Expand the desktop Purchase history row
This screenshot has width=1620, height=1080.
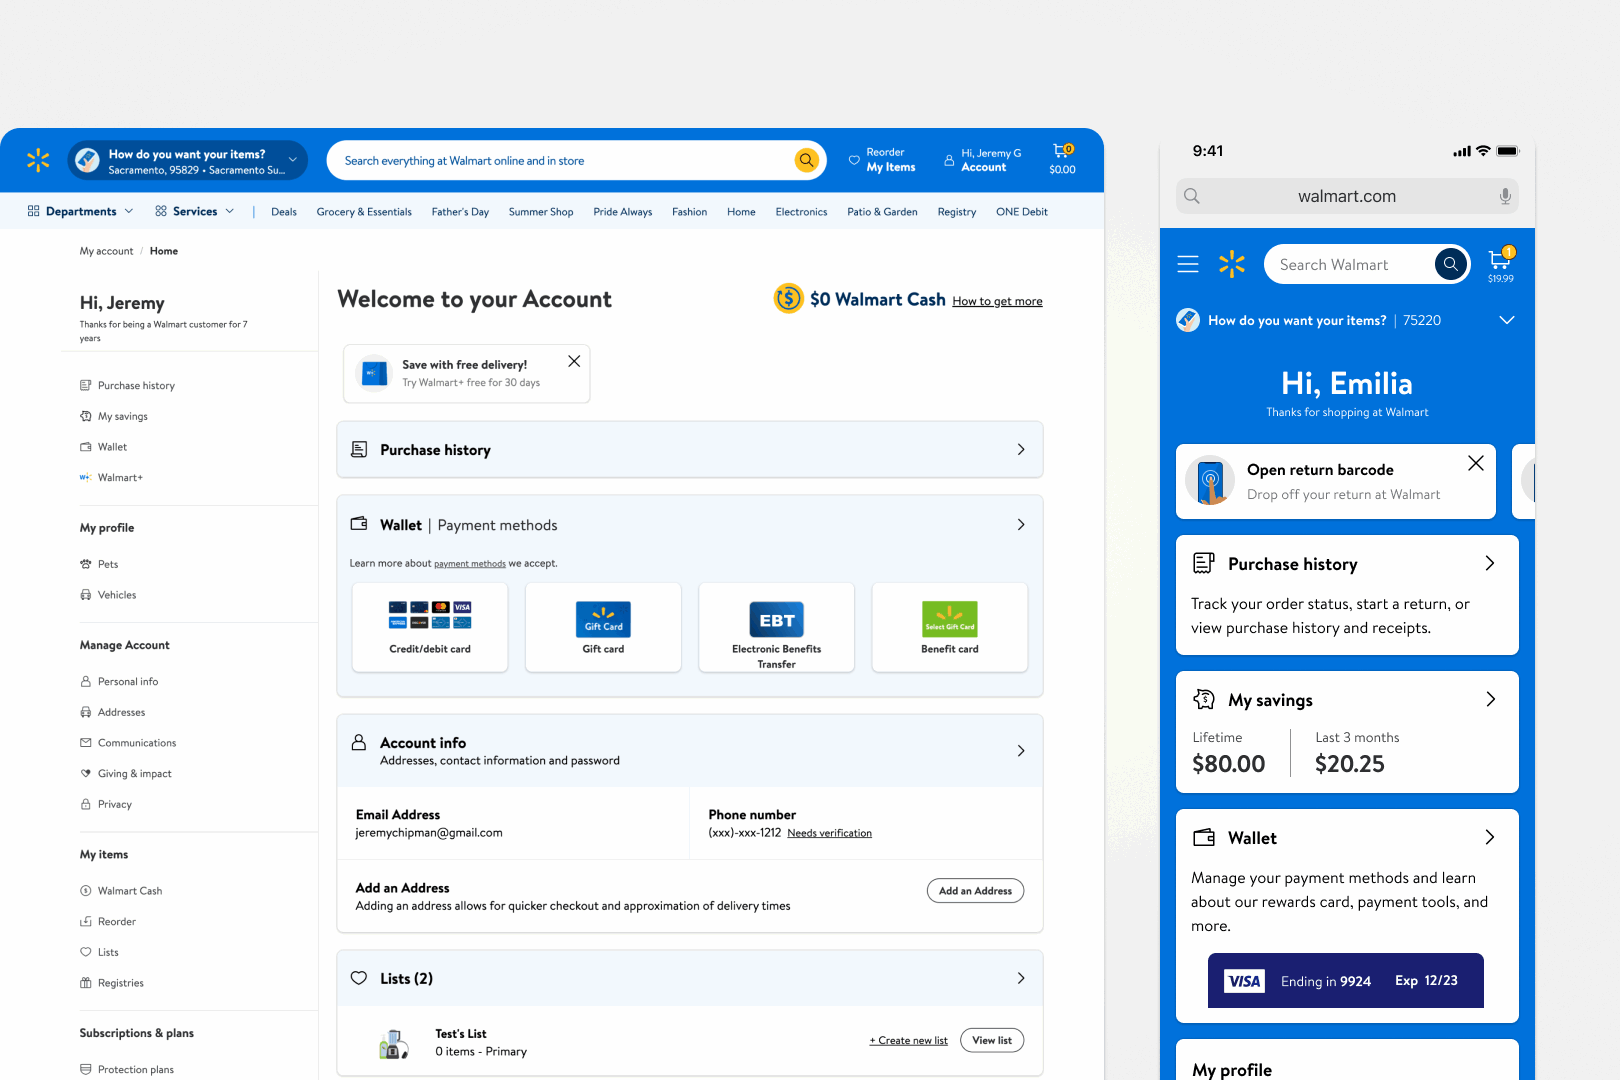pos(1020,450)
